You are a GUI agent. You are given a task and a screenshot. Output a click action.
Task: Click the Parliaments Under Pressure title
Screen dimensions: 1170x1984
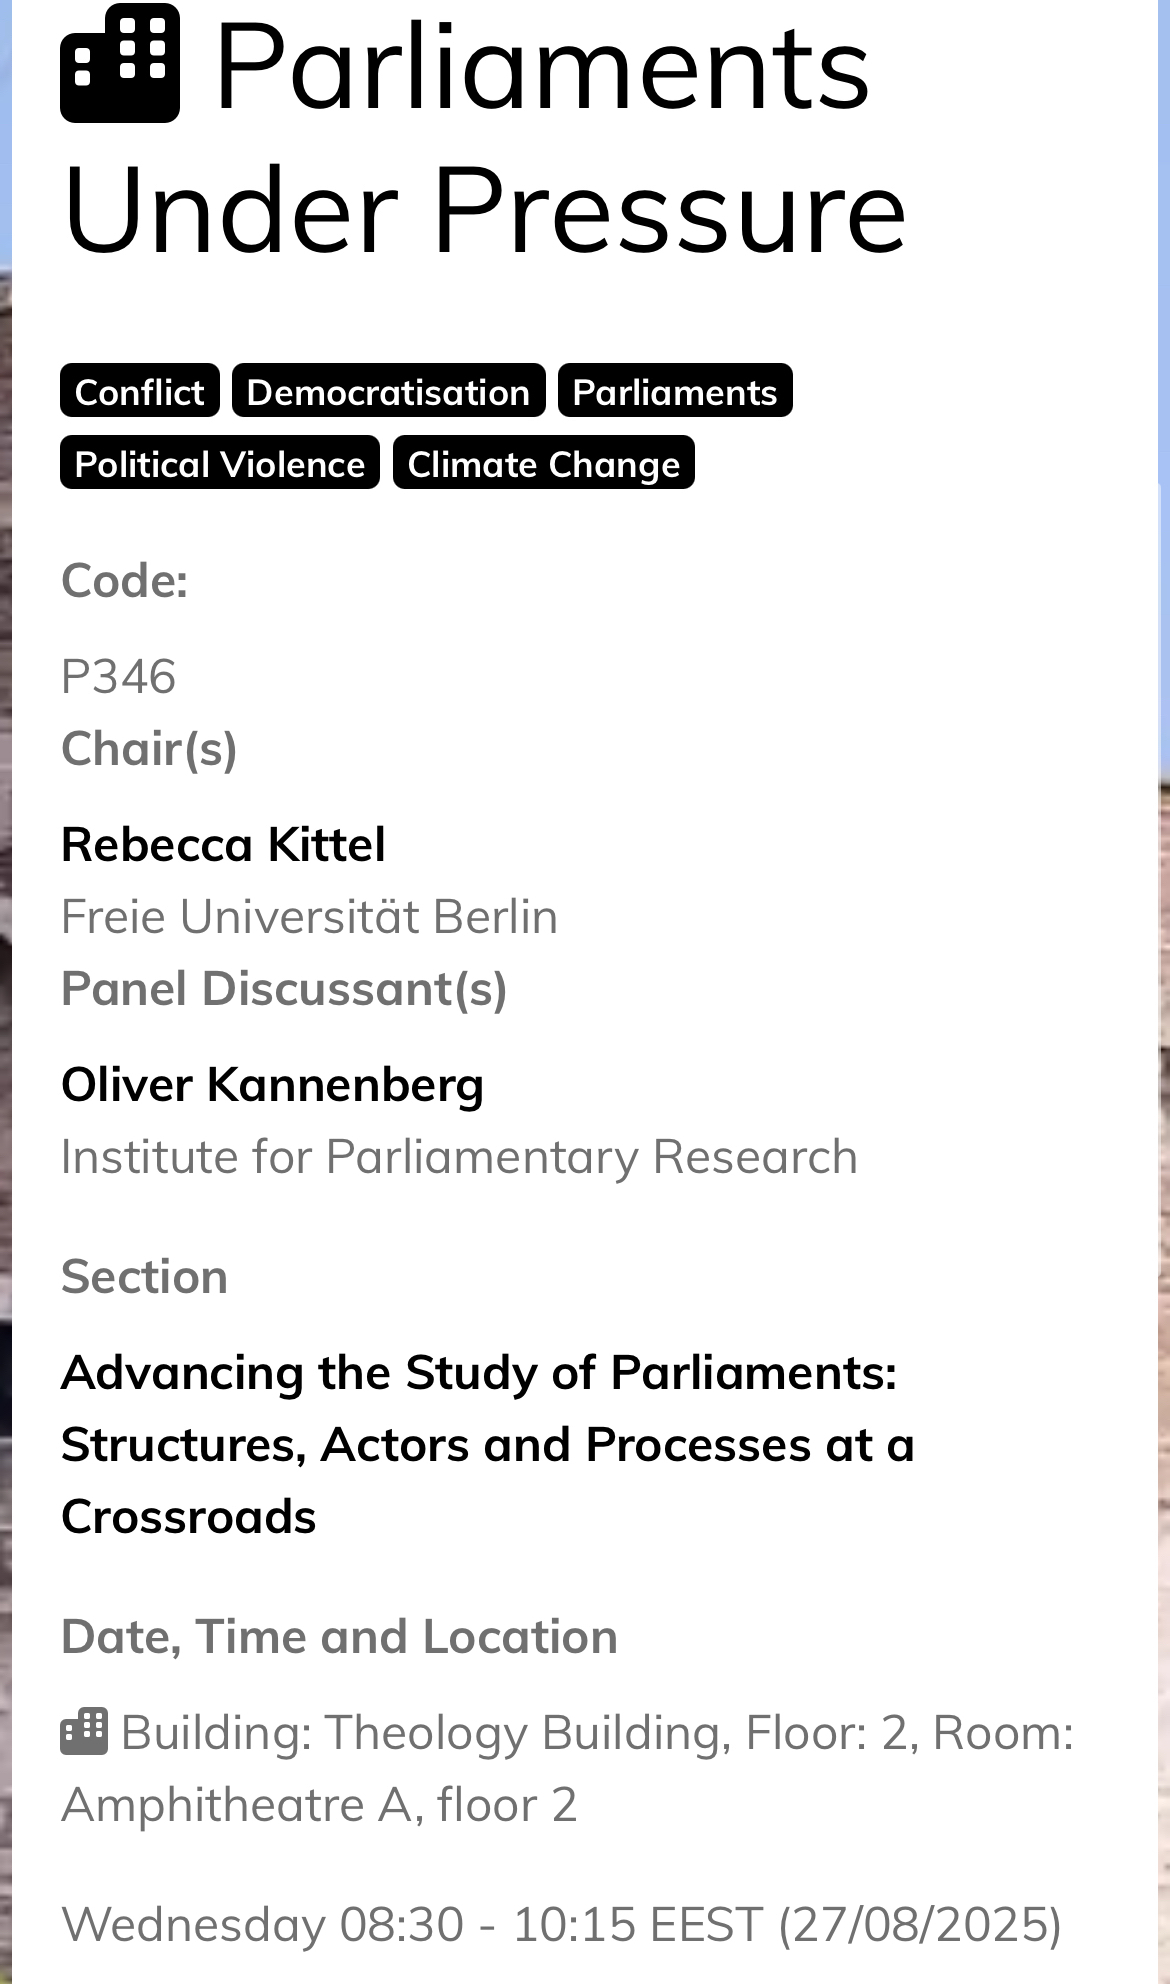click(x=484, y=138)
